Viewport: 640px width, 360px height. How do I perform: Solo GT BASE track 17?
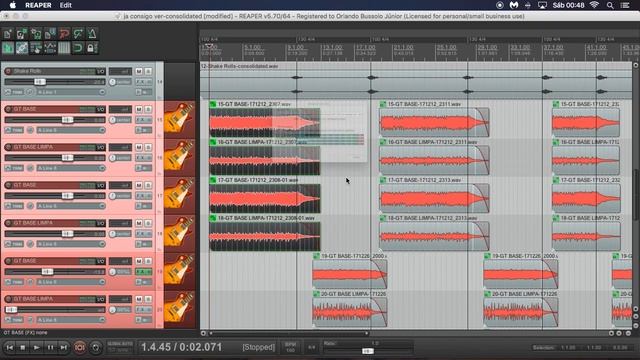point(148,185)
